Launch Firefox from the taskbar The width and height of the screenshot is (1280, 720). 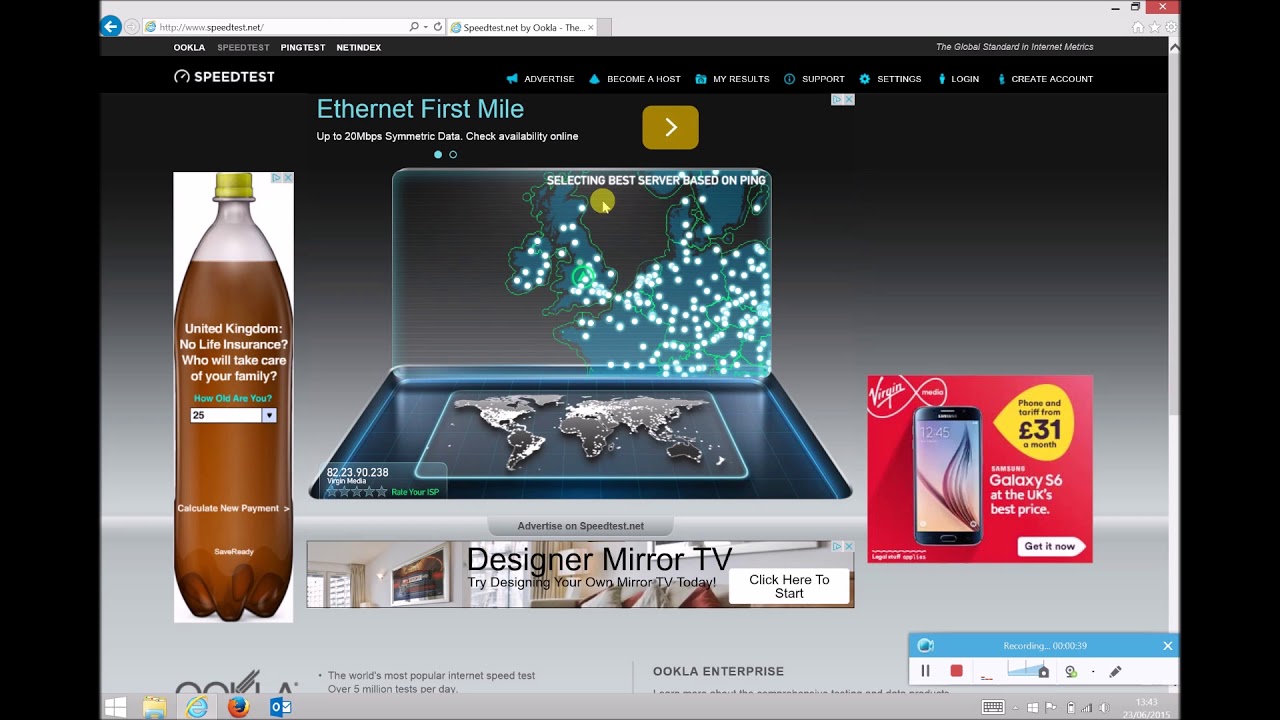point(238,707)
